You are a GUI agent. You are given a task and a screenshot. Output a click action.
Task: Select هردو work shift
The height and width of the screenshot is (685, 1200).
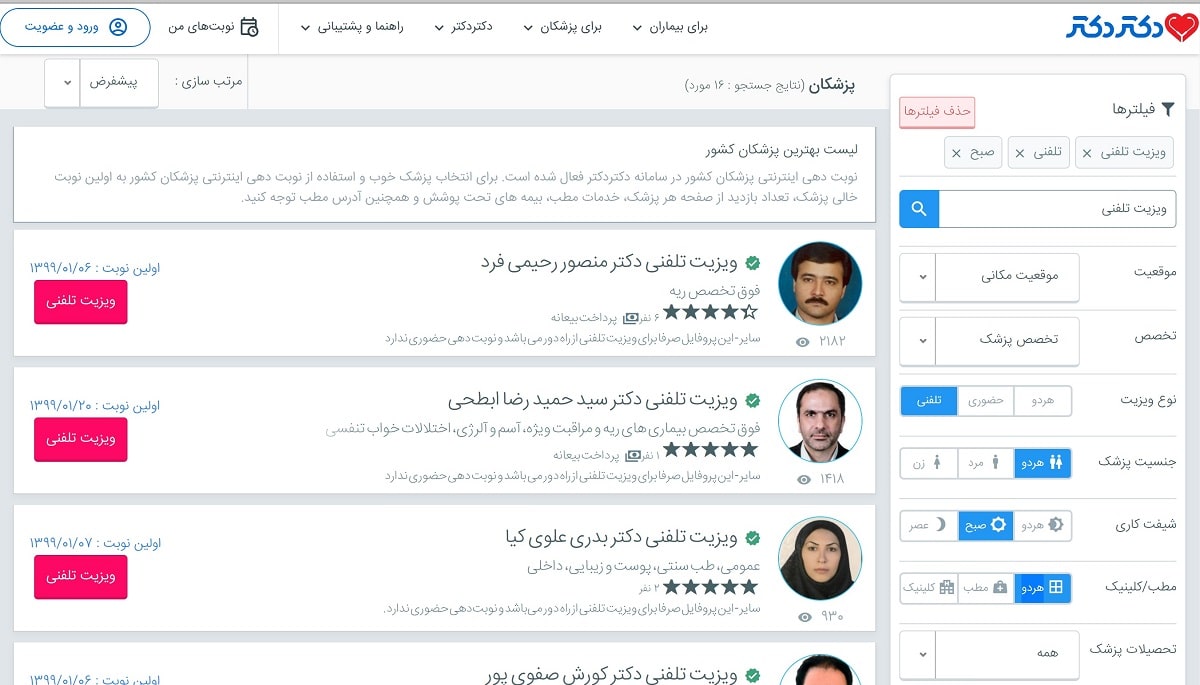(x=1042, y=525)
